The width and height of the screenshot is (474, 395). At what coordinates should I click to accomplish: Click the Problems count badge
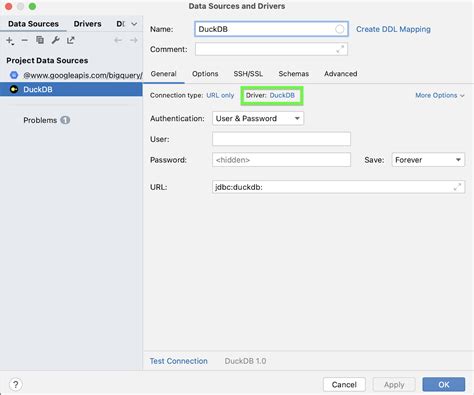click(x=65, y=120)
